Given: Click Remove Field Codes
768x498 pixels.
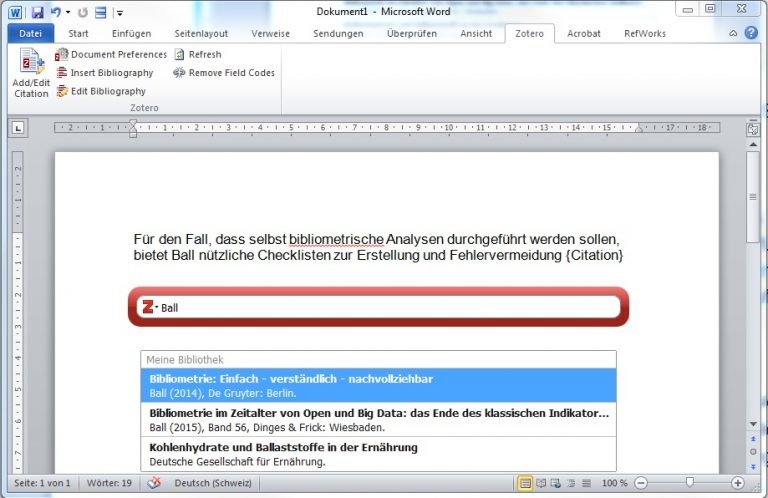Looking at the screenshot, I should [224, 73].
